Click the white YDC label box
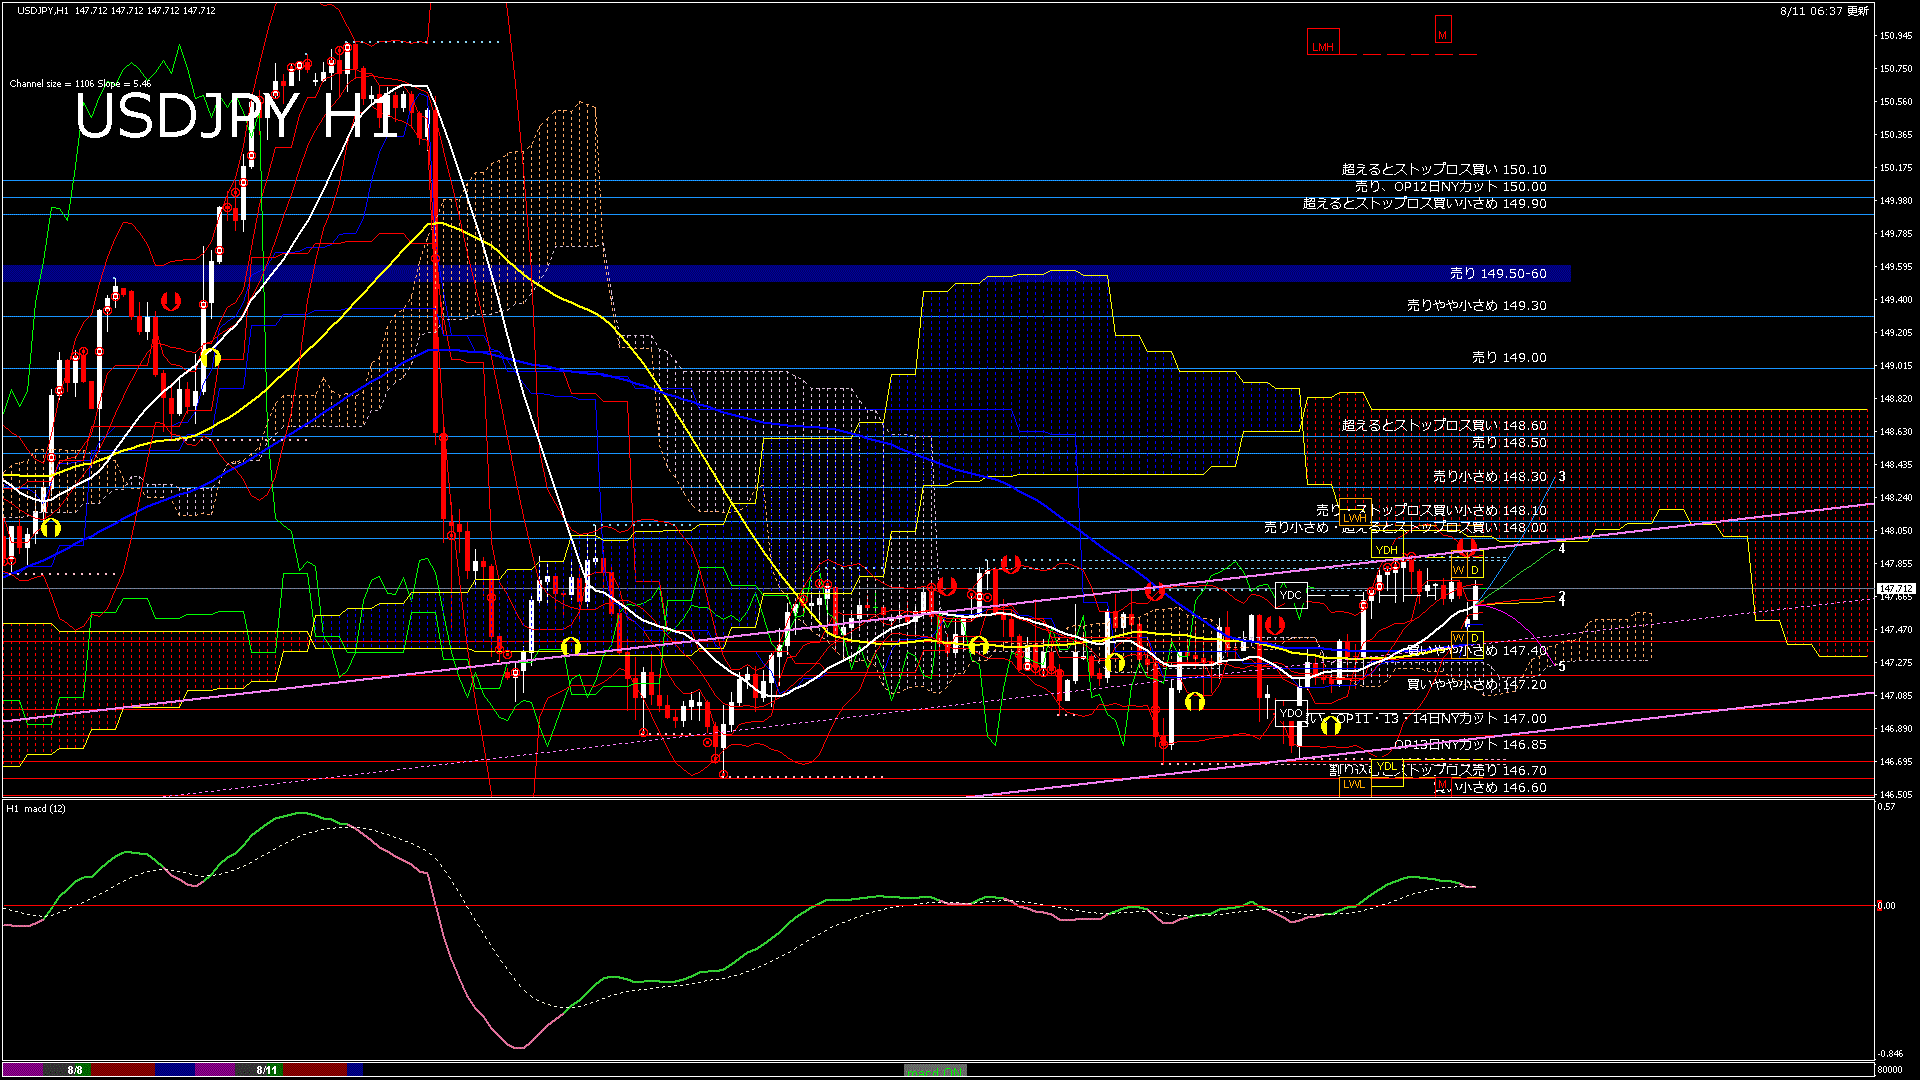Image resolution: width=1920 pixels, height=1080 pixels. tap(1291, 595)
